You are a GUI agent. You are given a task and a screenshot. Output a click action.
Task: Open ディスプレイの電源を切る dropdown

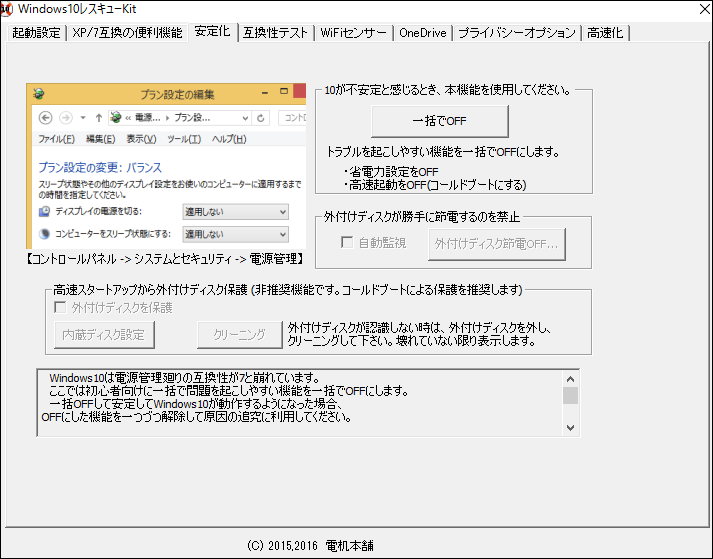[x=236, y=212]
